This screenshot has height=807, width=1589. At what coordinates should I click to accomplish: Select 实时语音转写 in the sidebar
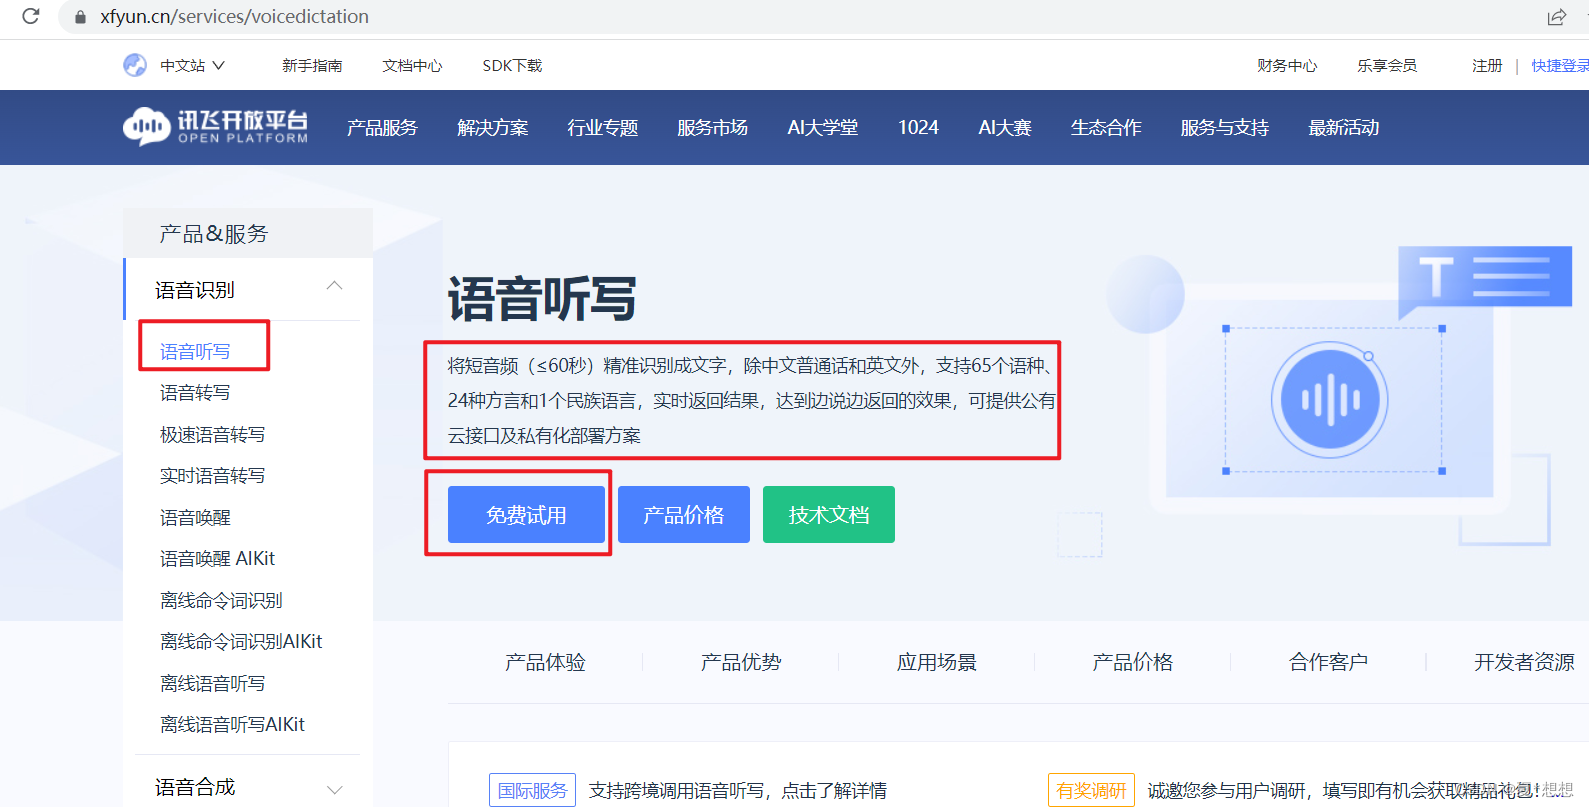tap(213, 476)
